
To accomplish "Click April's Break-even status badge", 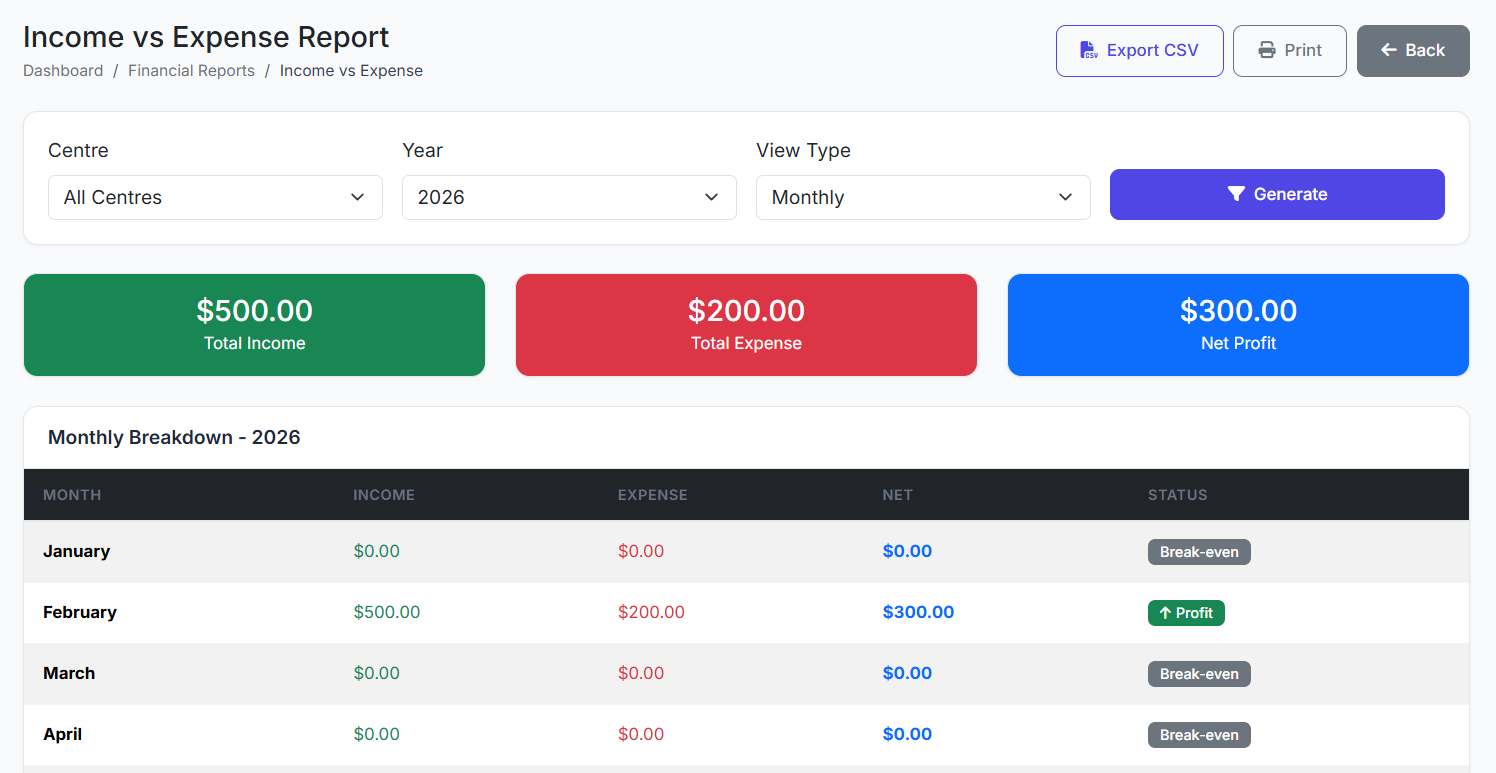I will tap(1199, 735).
